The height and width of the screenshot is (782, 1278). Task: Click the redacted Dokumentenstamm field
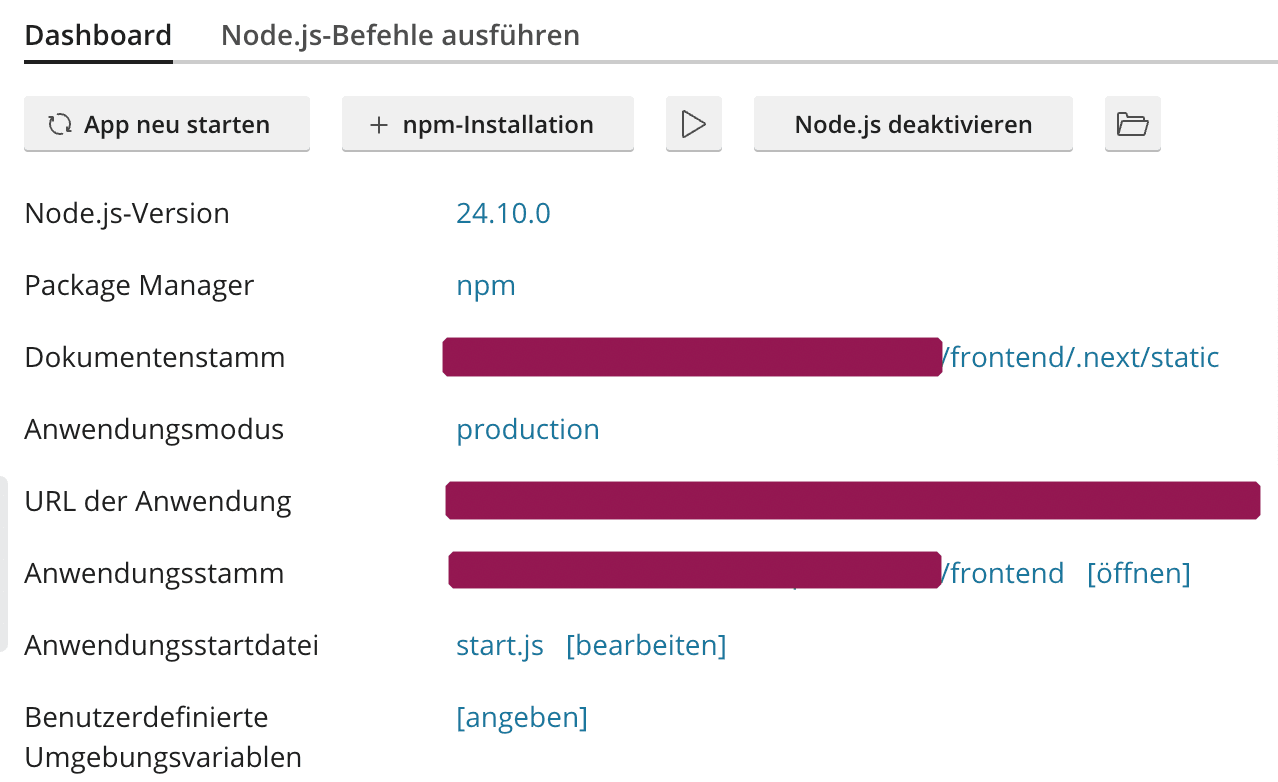pos(692,357)
